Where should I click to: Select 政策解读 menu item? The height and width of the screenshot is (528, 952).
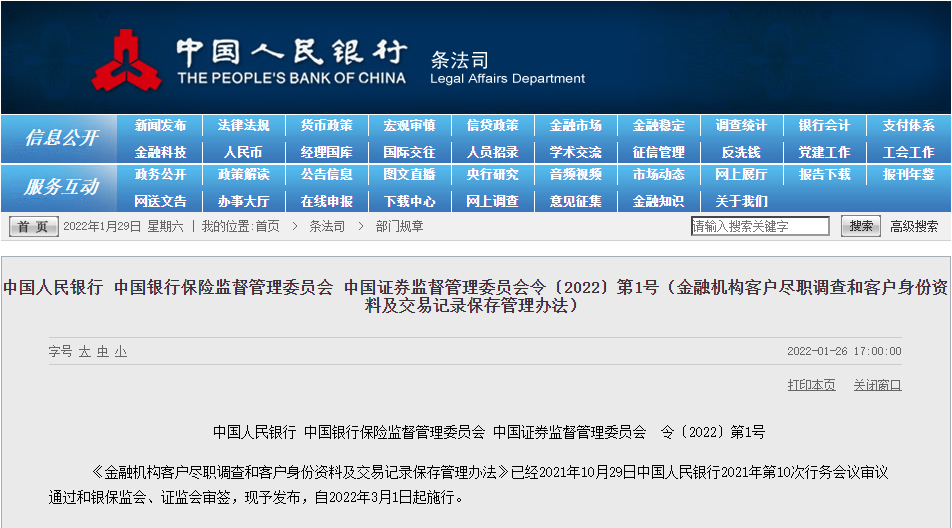243,175
